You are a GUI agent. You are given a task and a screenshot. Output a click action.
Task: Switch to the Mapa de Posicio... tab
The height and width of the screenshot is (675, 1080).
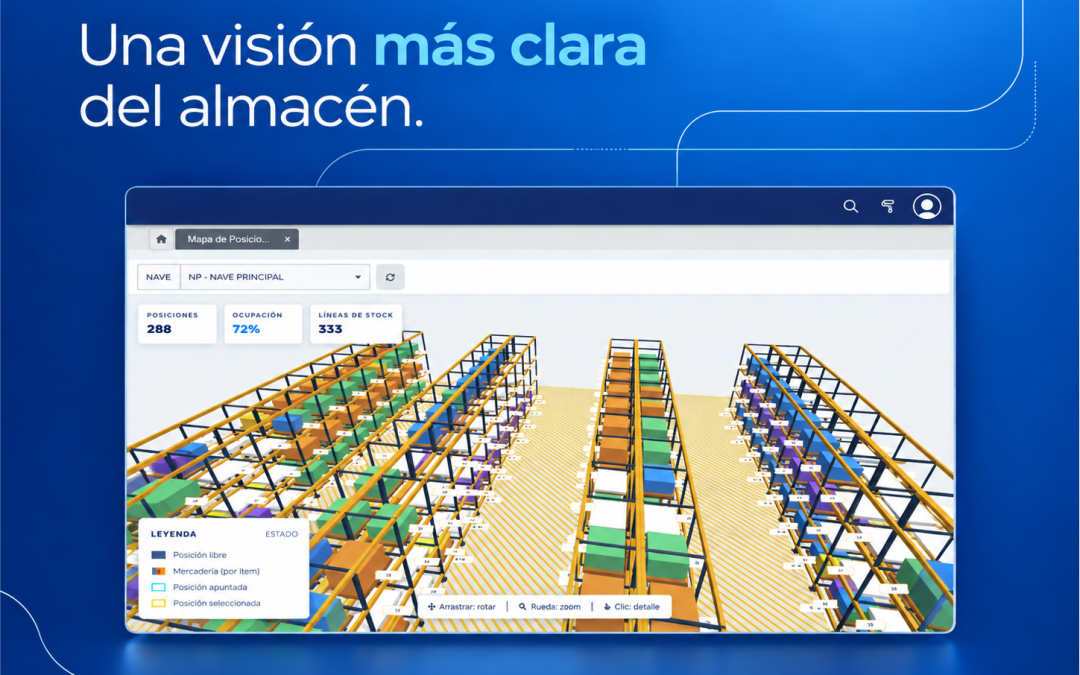click(236, 239)
